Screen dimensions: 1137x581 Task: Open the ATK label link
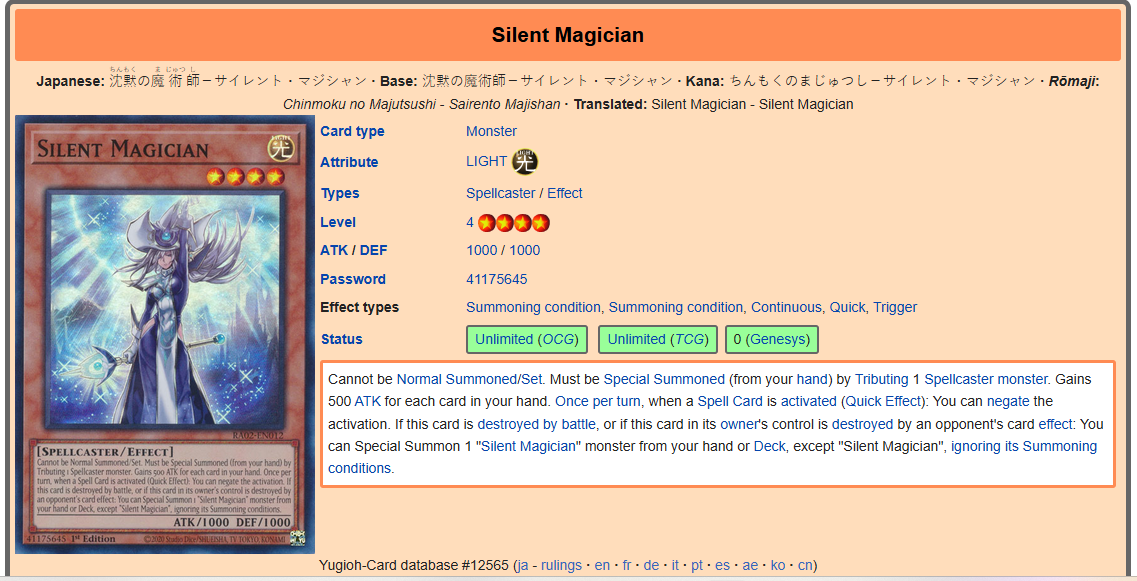[x=334, y=250]
